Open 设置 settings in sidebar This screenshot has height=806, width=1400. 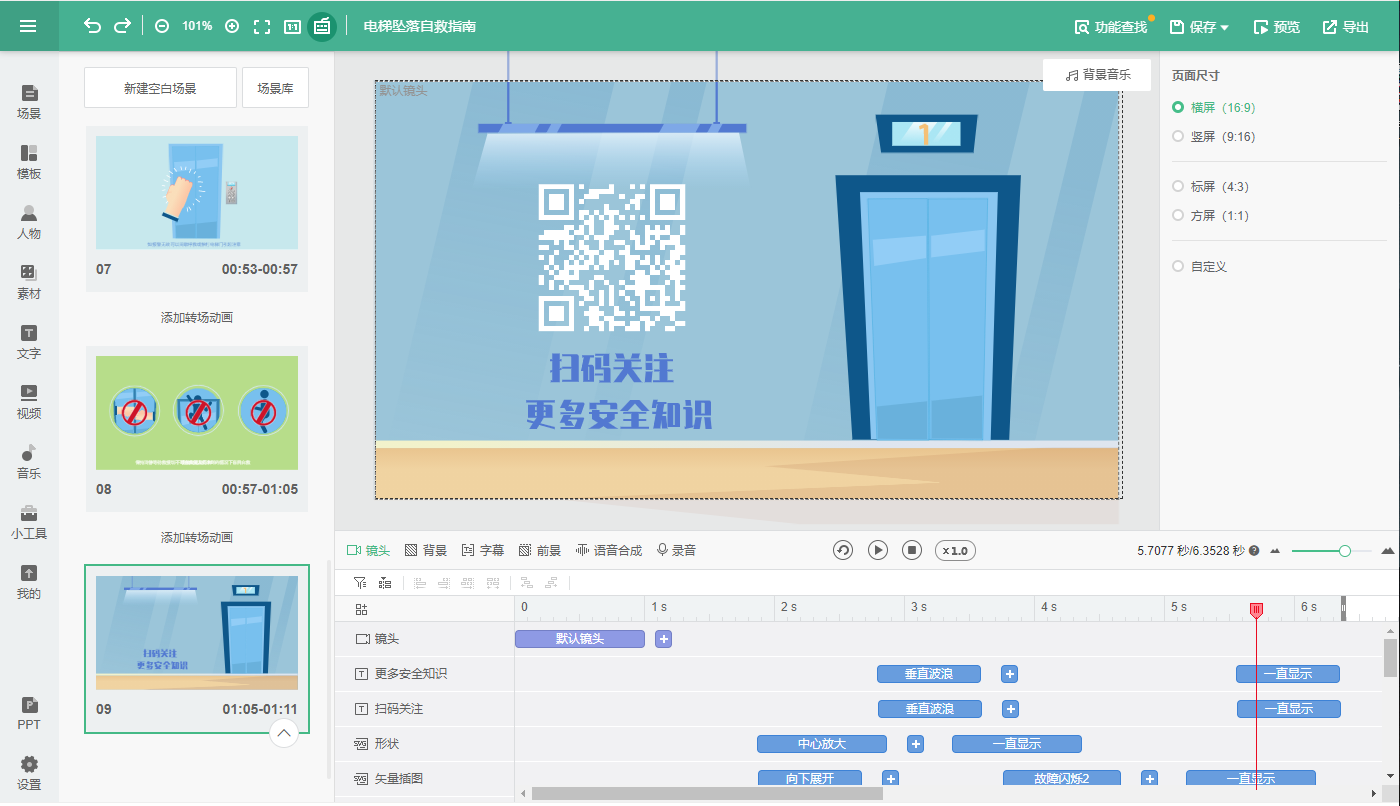[29, 773]
